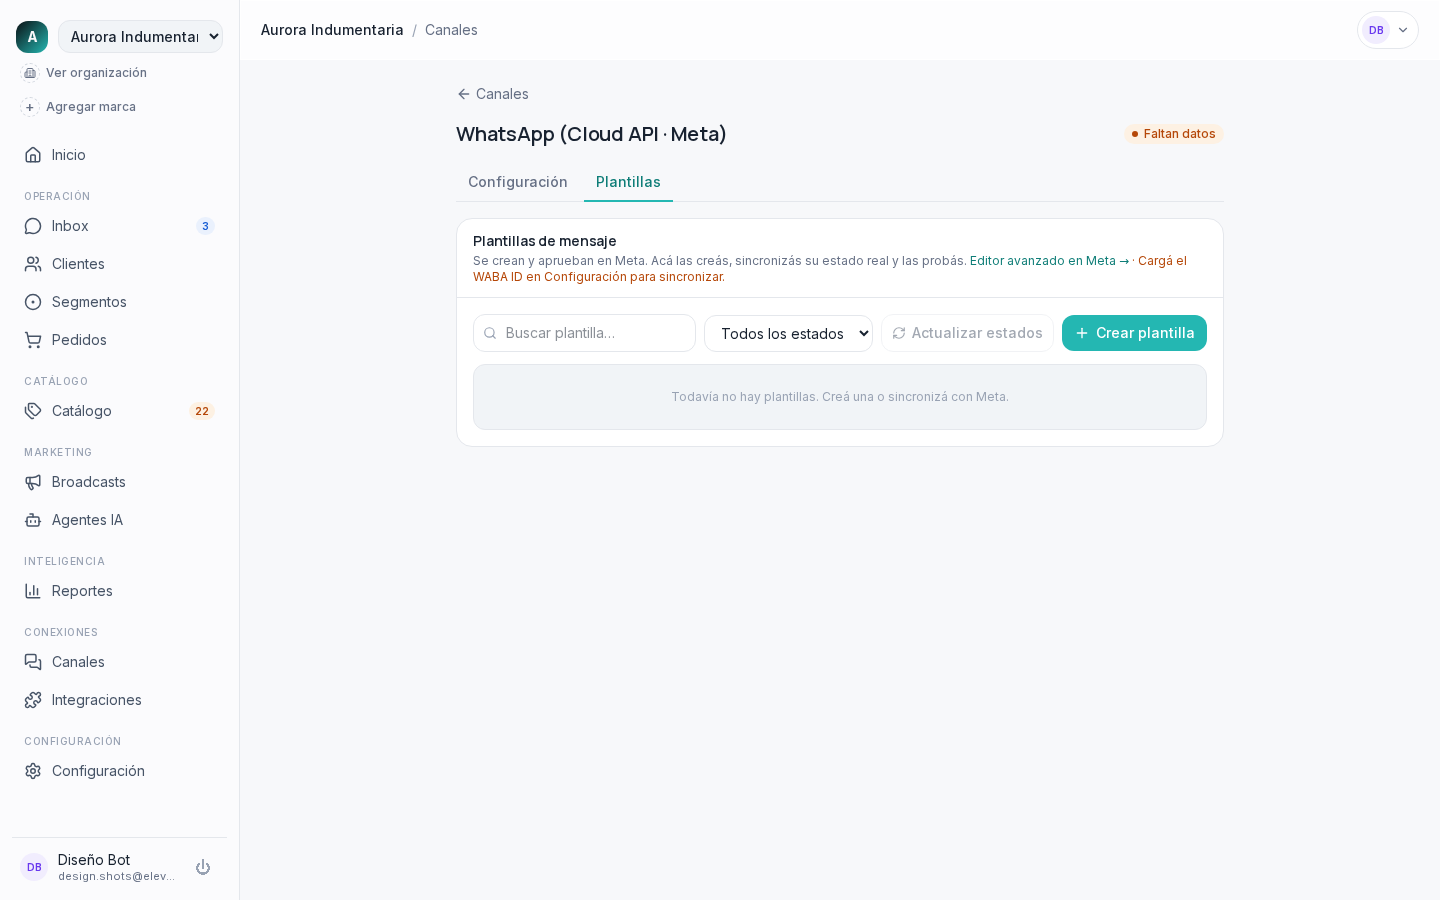Click the refresh icon on Actualizar estados
This screenshot has height=900, width=1440.
(x=899, y=333)
